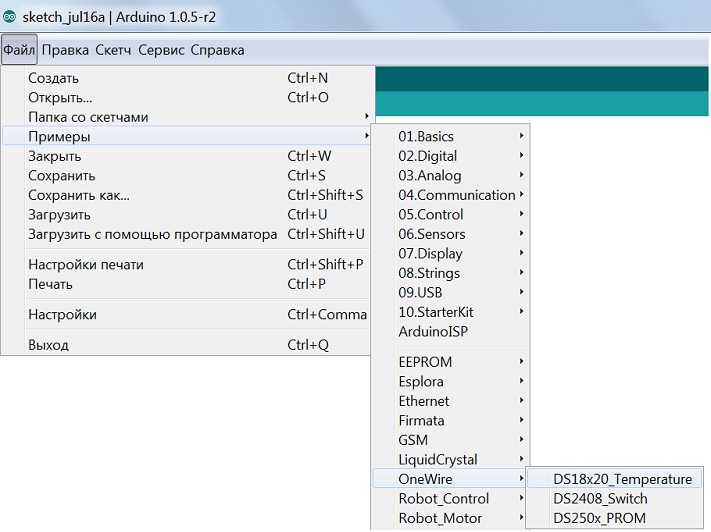Select Создать to create new sketch
The image size is (711, 532).
click(x=54, y=78)
